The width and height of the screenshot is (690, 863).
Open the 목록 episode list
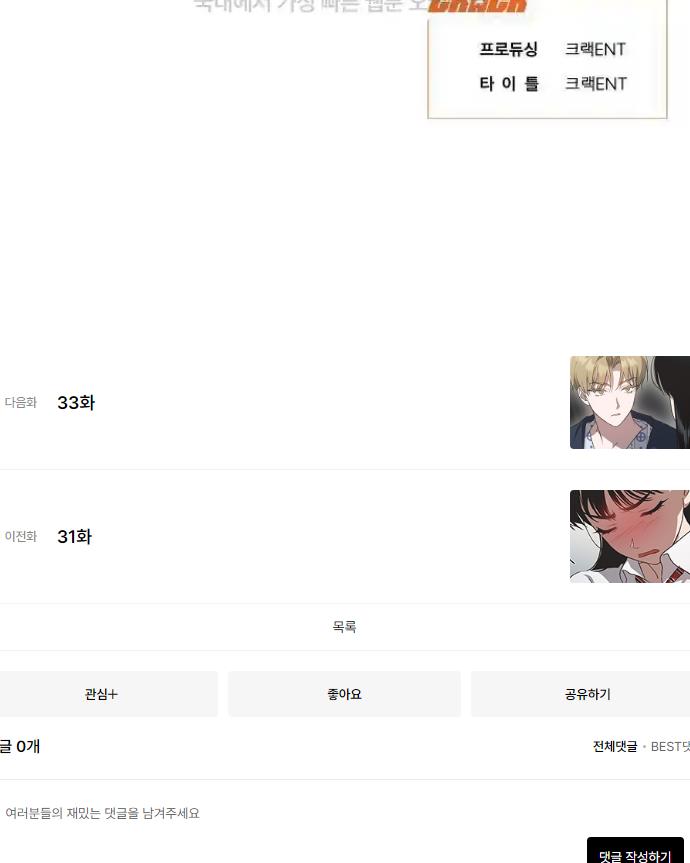(x=344, y=626)
